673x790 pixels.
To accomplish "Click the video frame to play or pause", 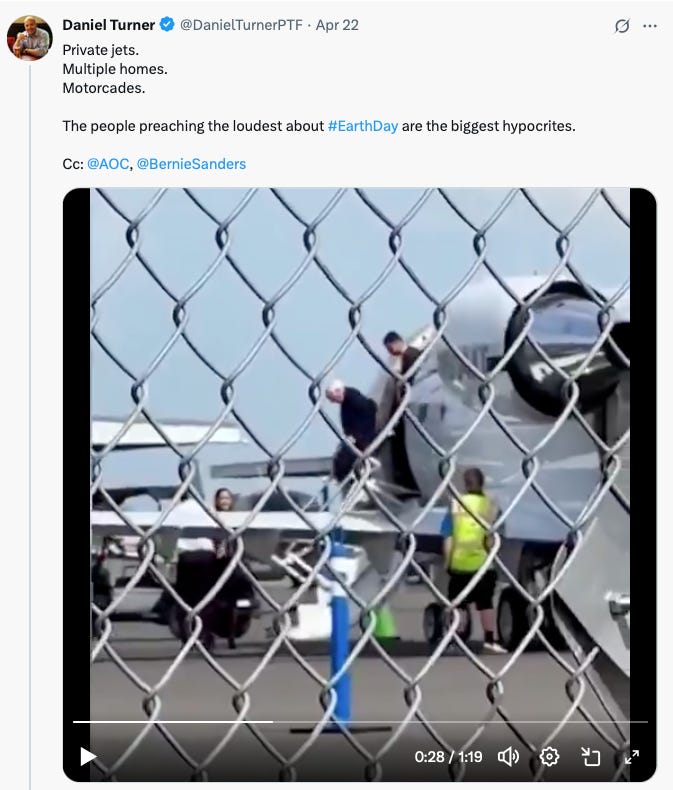I will click(360, 453).
